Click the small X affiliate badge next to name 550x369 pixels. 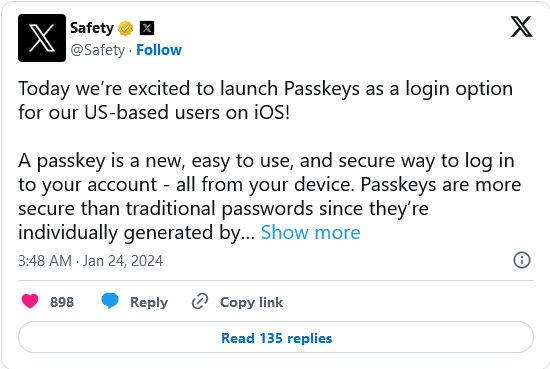pos(147,28)
